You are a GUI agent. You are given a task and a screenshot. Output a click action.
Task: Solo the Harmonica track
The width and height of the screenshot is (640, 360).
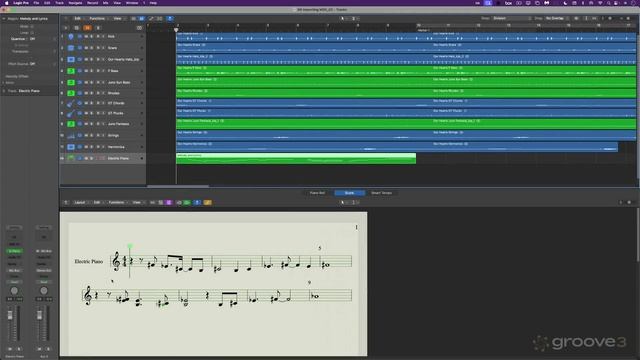pos(91,147)
